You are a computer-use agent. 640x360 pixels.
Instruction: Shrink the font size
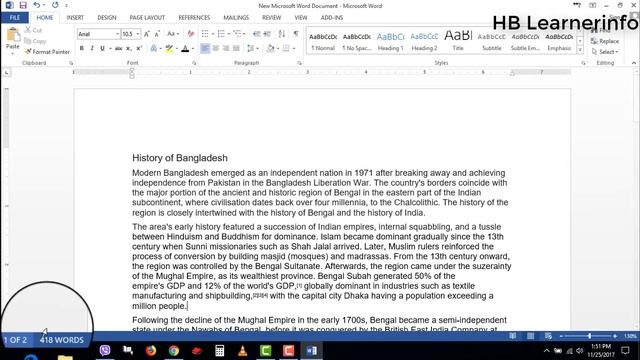pyautogui.click(x=157, y=34)
